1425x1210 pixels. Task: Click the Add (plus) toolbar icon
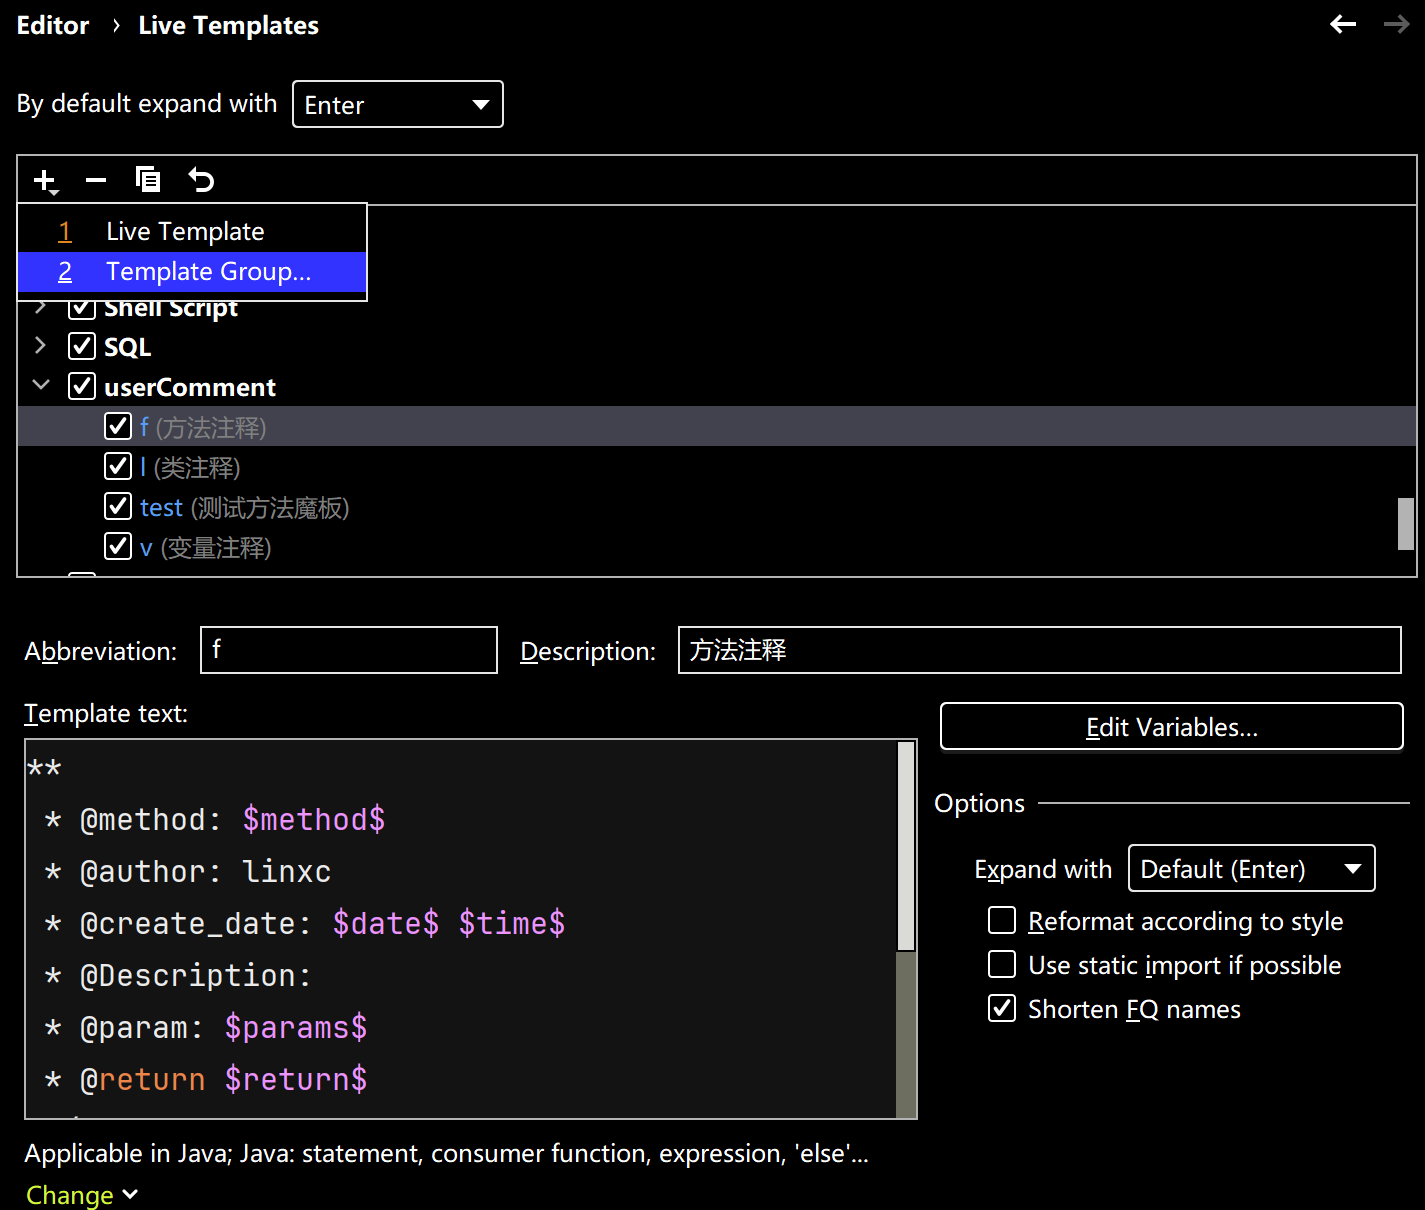click(x=45, y=181)
